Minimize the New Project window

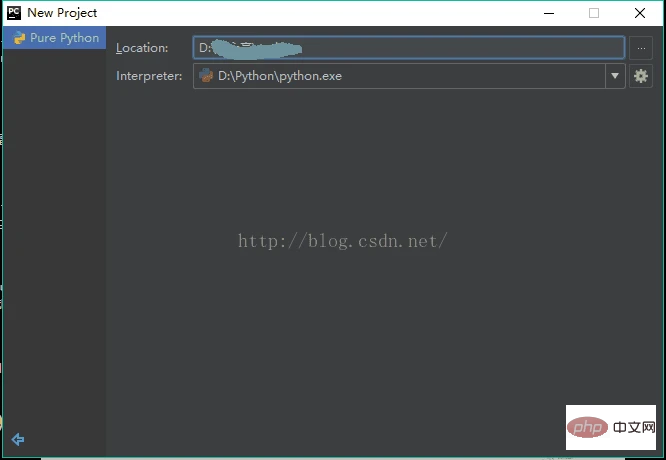(547, 13)
